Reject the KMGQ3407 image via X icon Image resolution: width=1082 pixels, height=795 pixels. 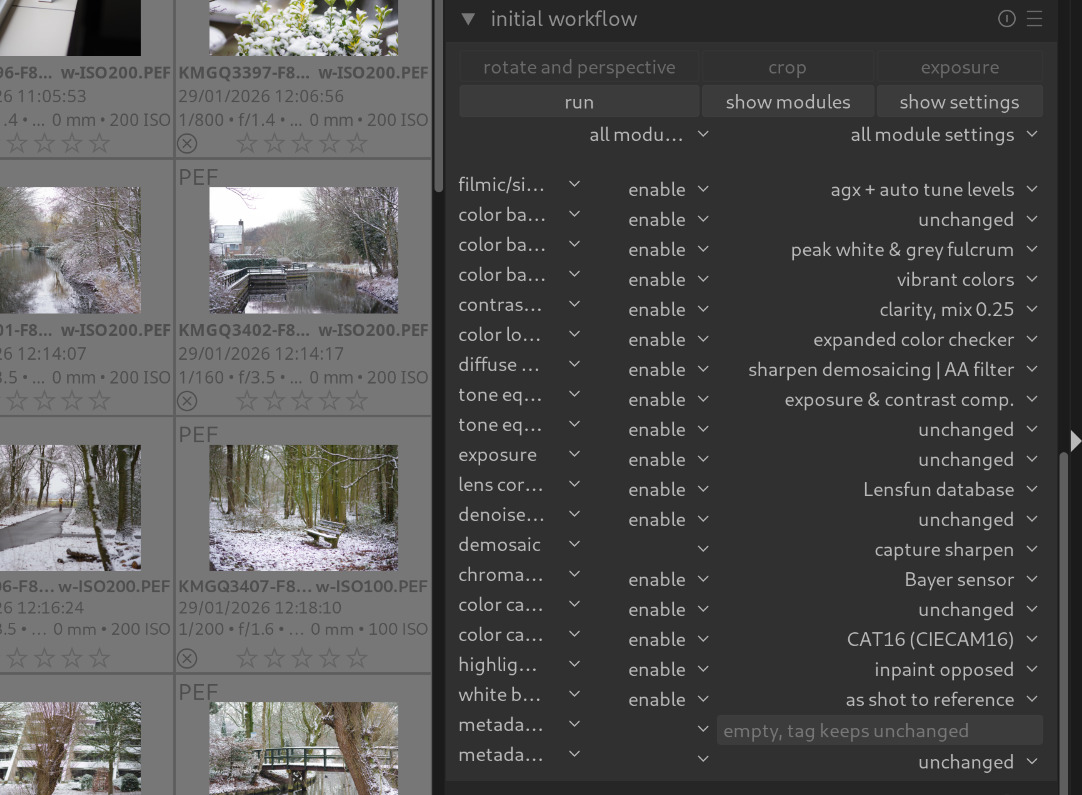pos(187,658)
